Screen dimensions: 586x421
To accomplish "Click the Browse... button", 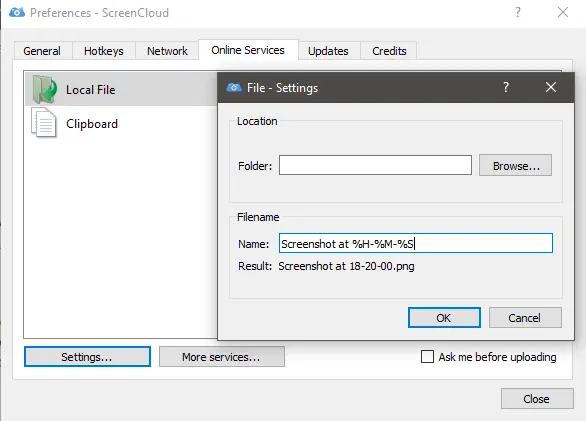I will (515, 165).
